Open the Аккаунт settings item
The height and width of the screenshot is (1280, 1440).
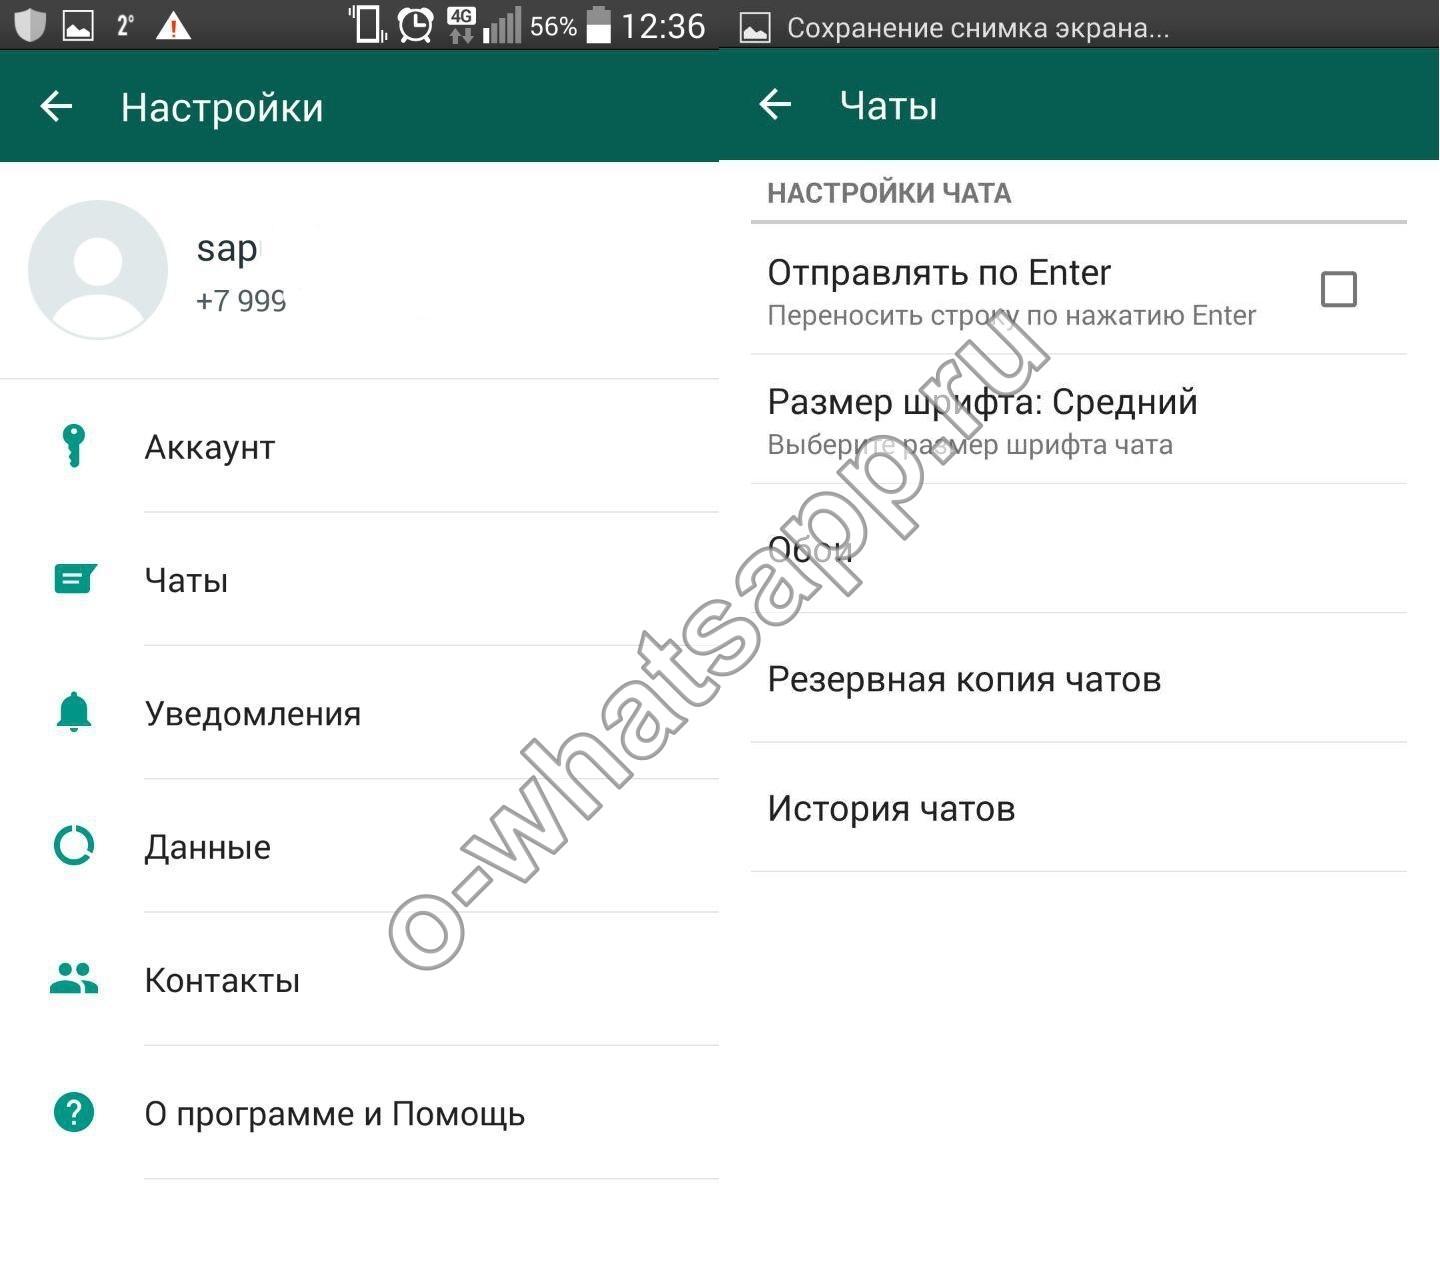point(210,447)
